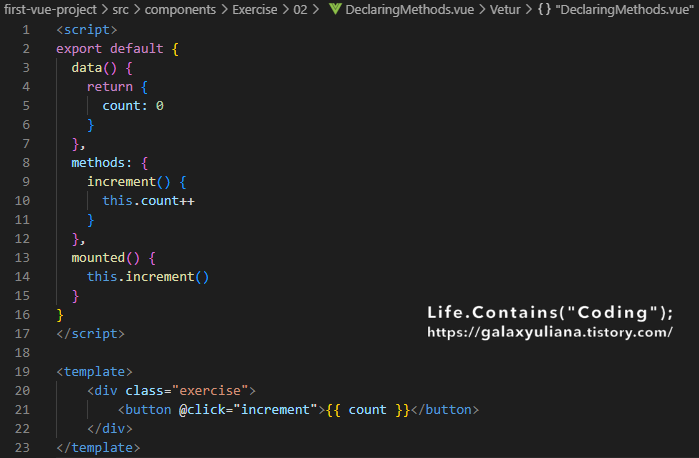This screenshot has height=458, width=699.
Task: Click the 'export' keyword
Action: pos(79,49)
